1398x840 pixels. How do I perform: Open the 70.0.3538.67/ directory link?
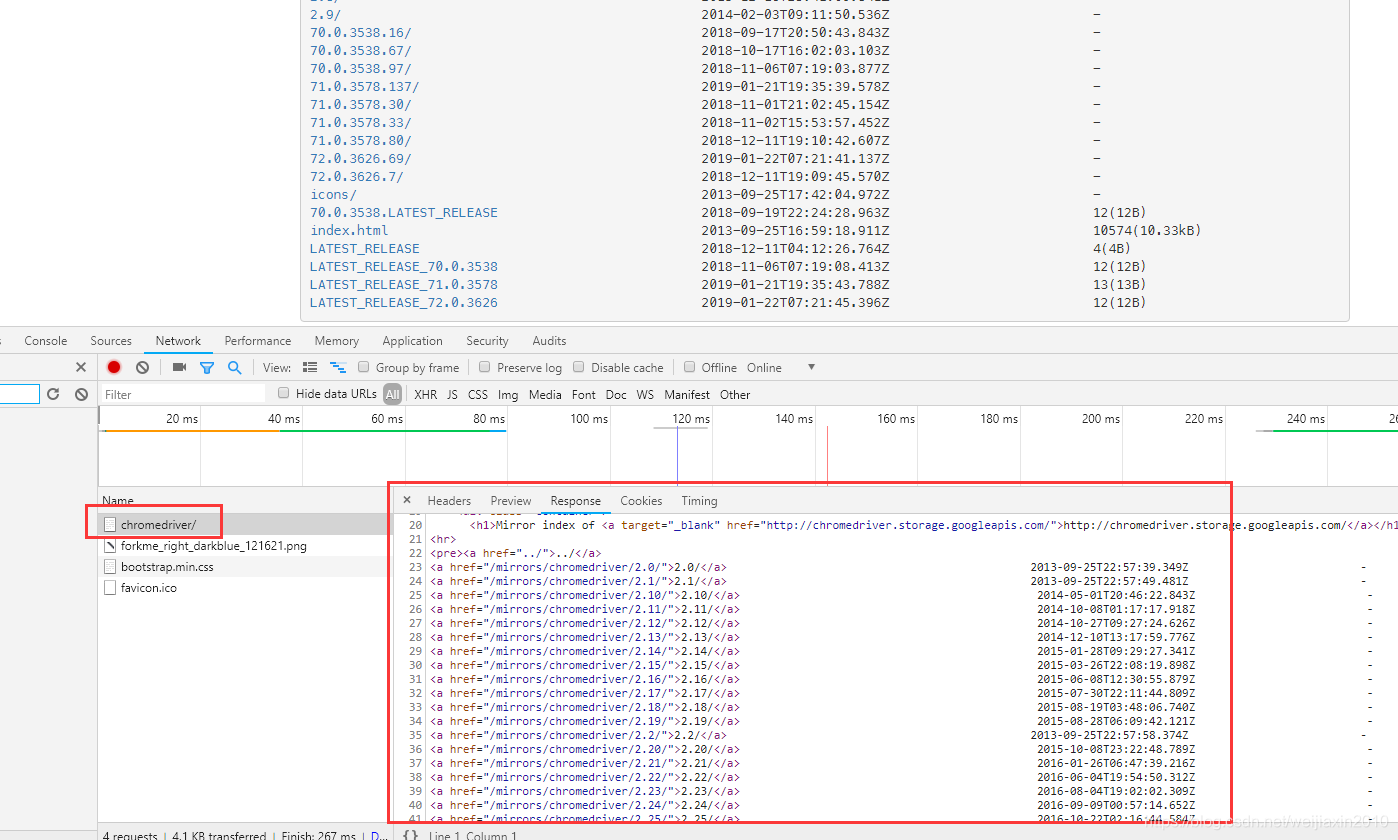point(360,50)
